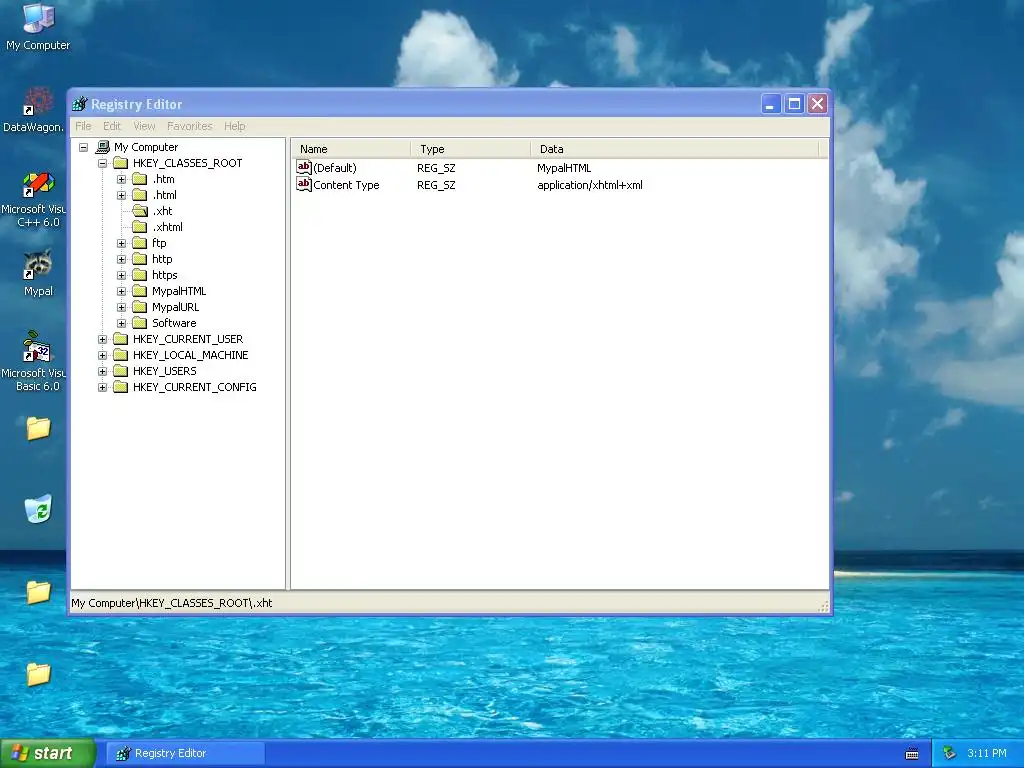Expand the .html key
This screenshot has width=1024, height=768.
[121, 195]
